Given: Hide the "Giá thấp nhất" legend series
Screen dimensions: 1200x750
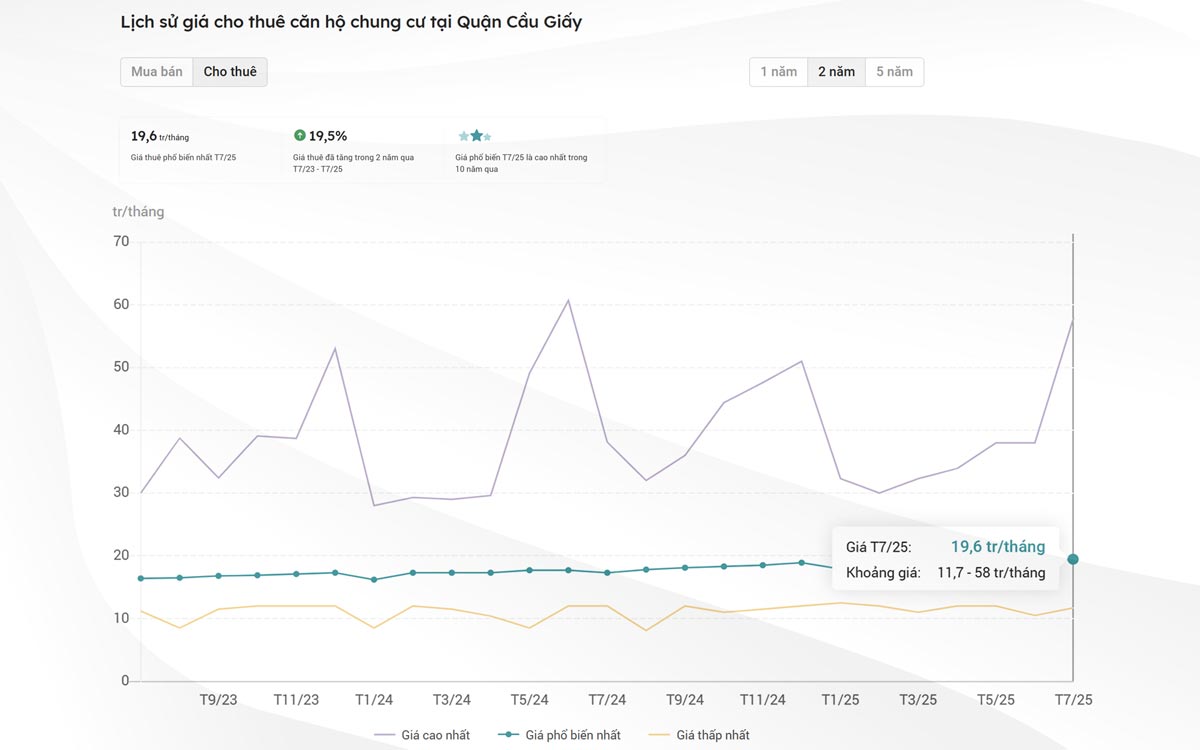Looking at the screenshot, I should tap(699, 735).
